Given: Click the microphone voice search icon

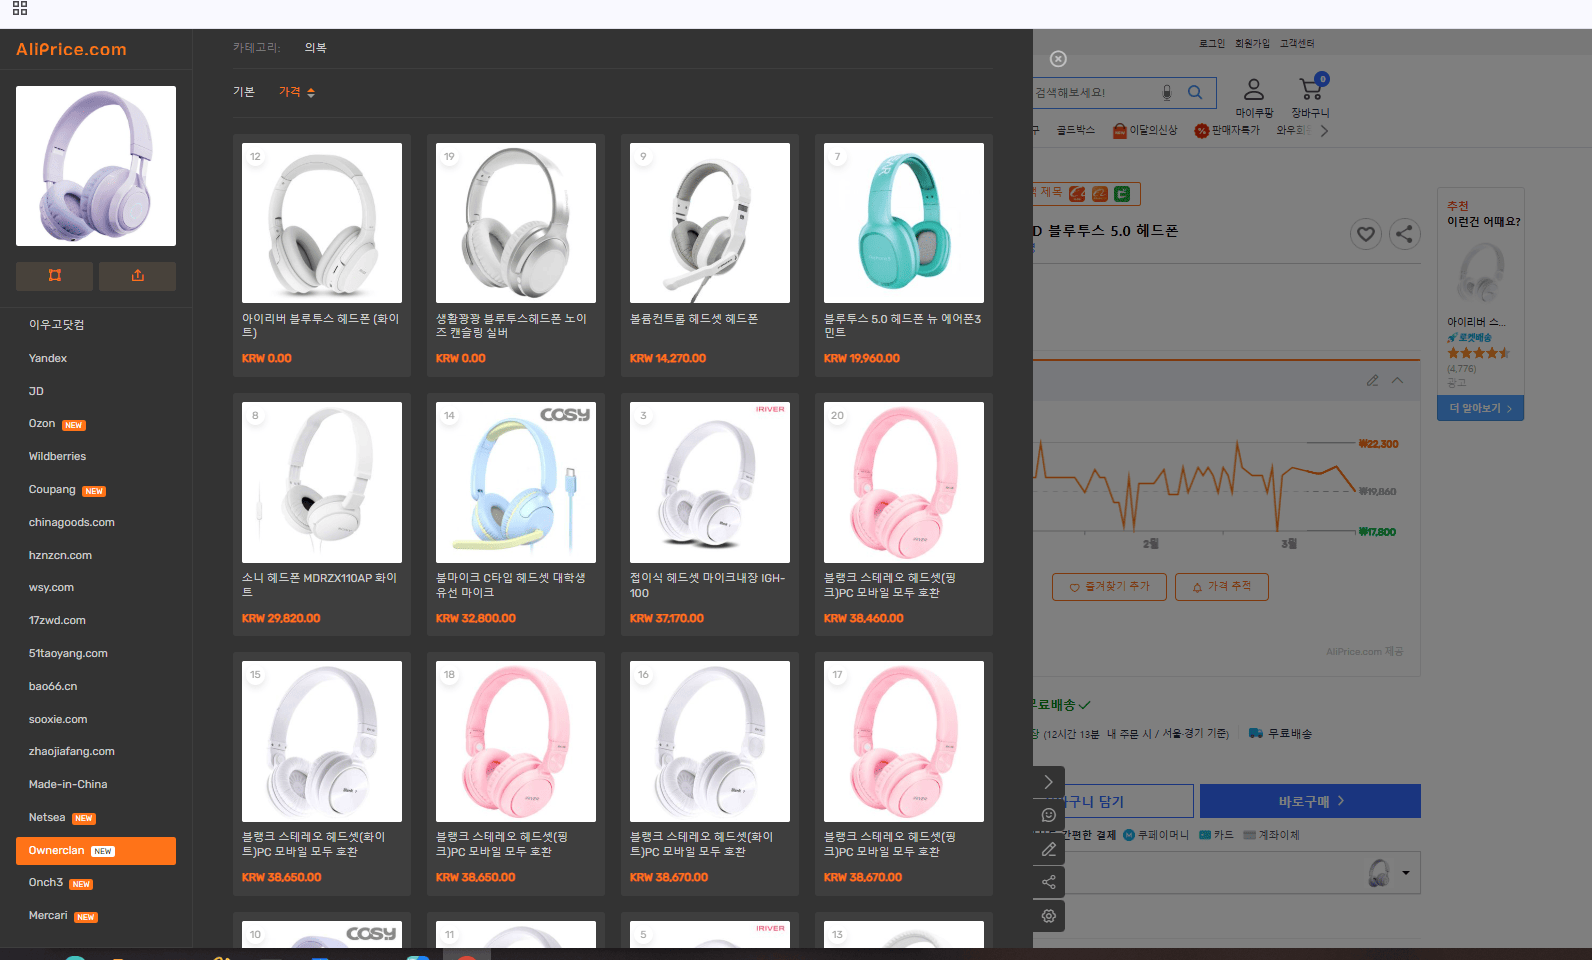Looking at the screenshot, I should (x=1166, y=93).
